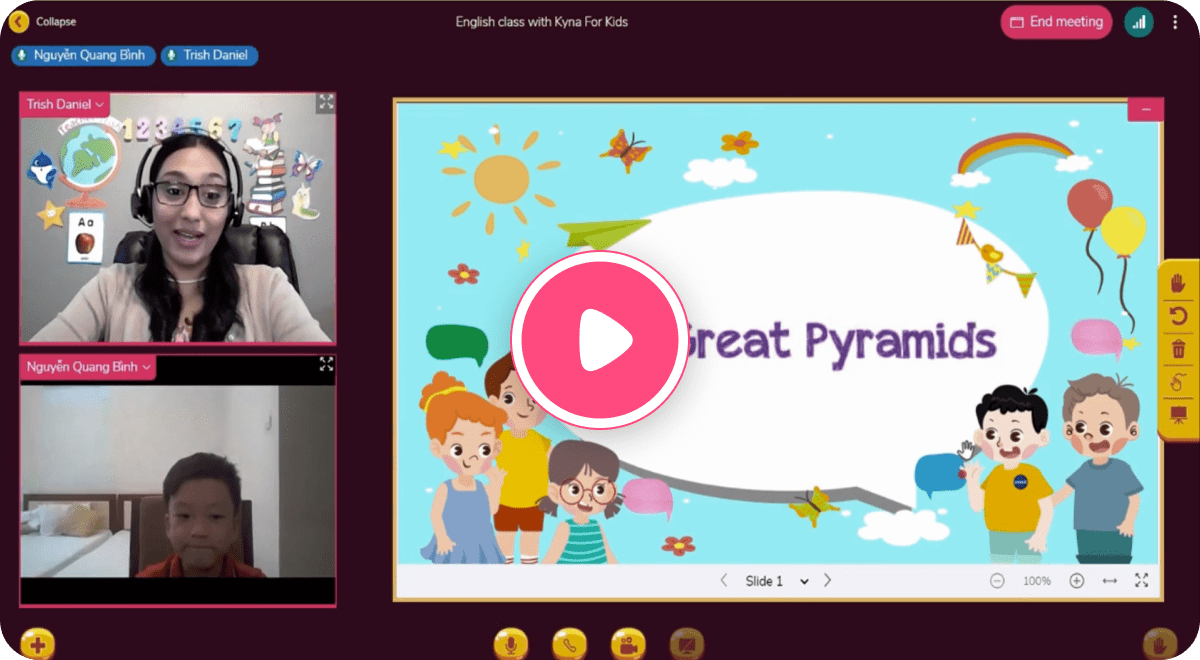This screenshot has height=660, width=1200.
Task: Click the undo annotation icon
Action: pos(1178,317)
